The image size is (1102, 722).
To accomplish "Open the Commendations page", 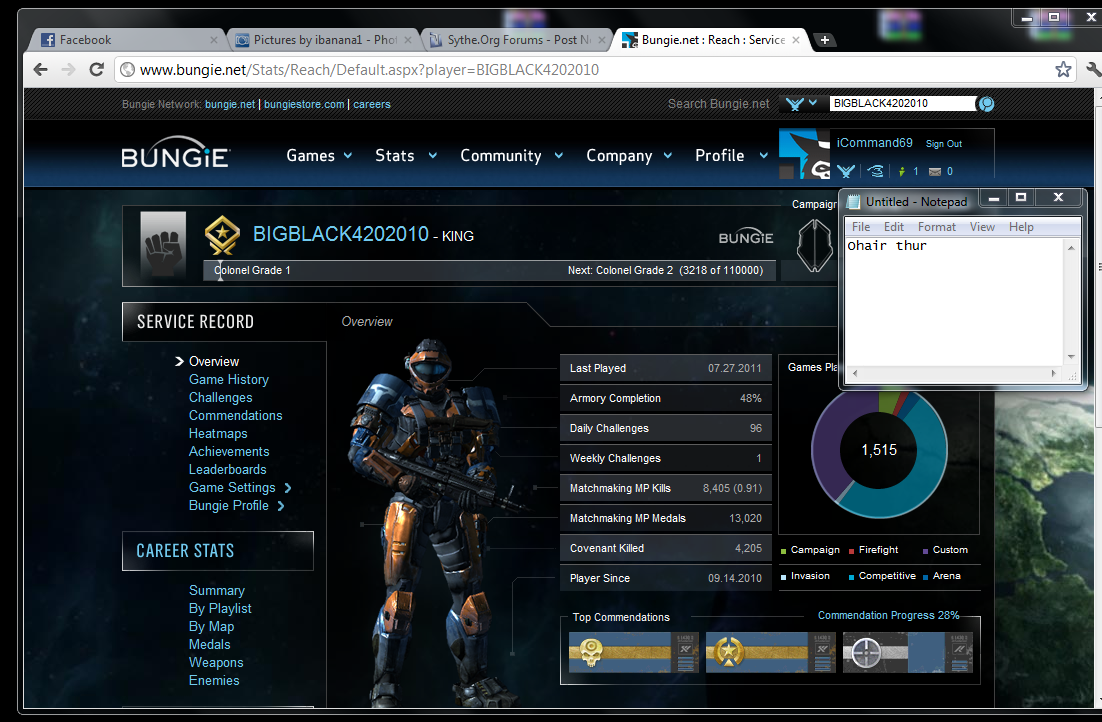I will tap(235, 415).
